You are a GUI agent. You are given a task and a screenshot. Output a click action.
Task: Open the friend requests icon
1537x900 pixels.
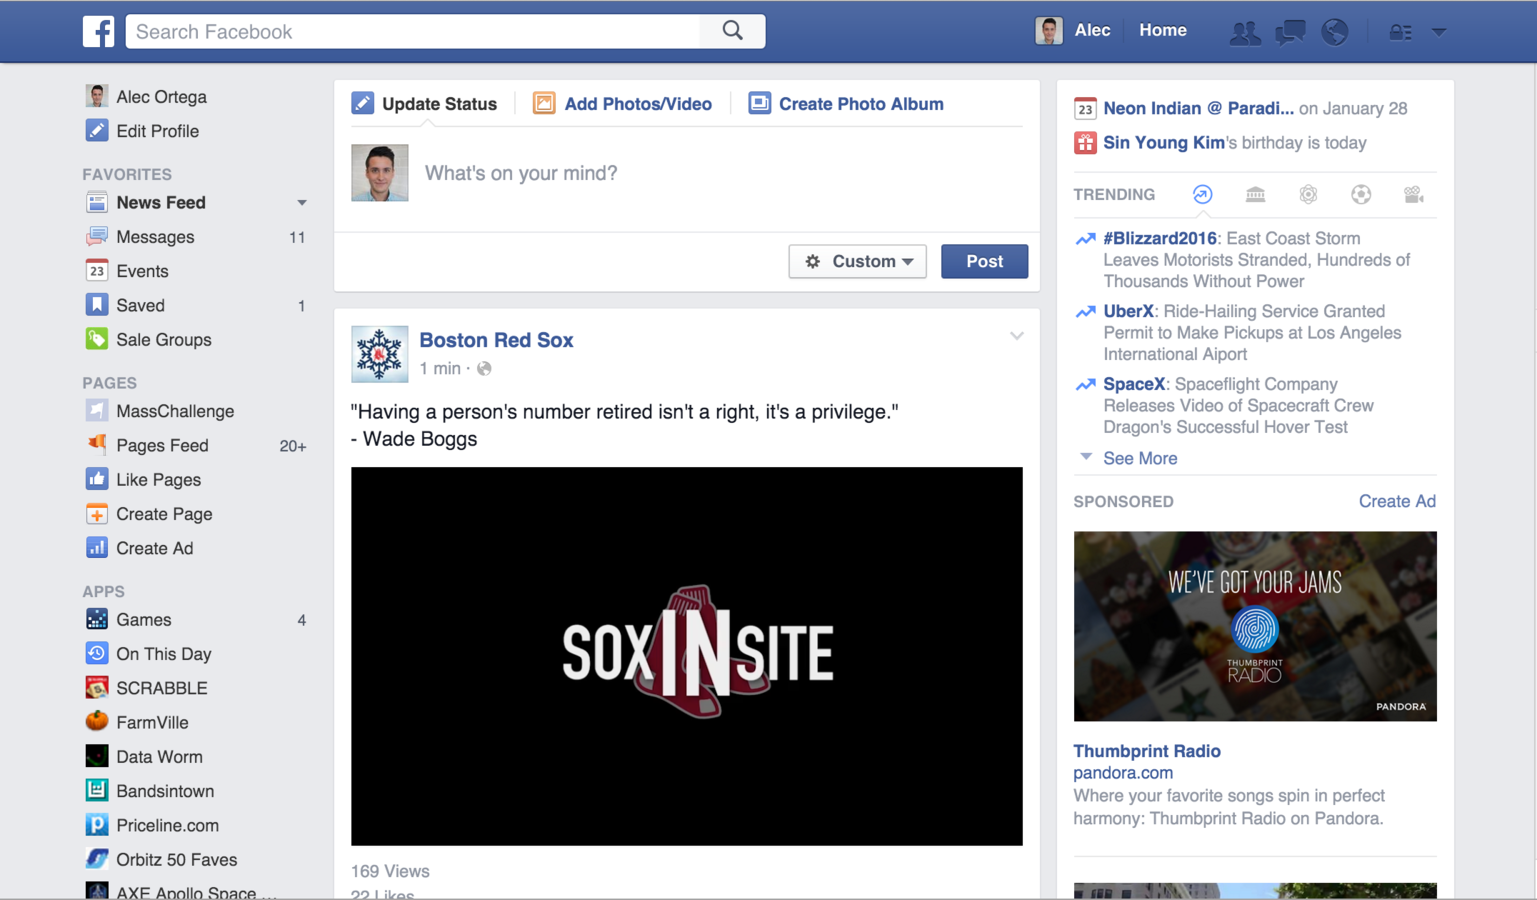1244,32
